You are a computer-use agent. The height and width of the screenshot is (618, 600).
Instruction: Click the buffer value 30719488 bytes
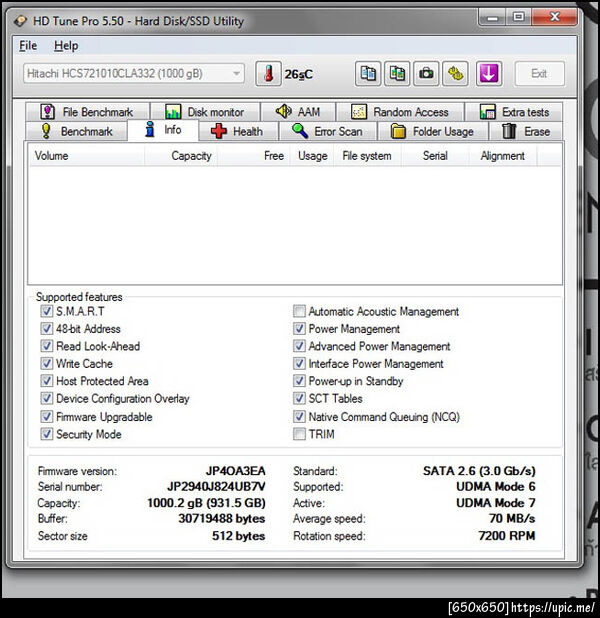point(222,519)
